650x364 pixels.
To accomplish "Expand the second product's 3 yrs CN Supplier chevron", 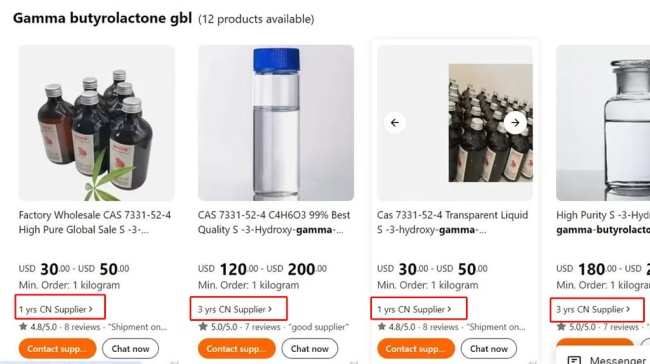I will pyautogui.click(x=270, y=309).
